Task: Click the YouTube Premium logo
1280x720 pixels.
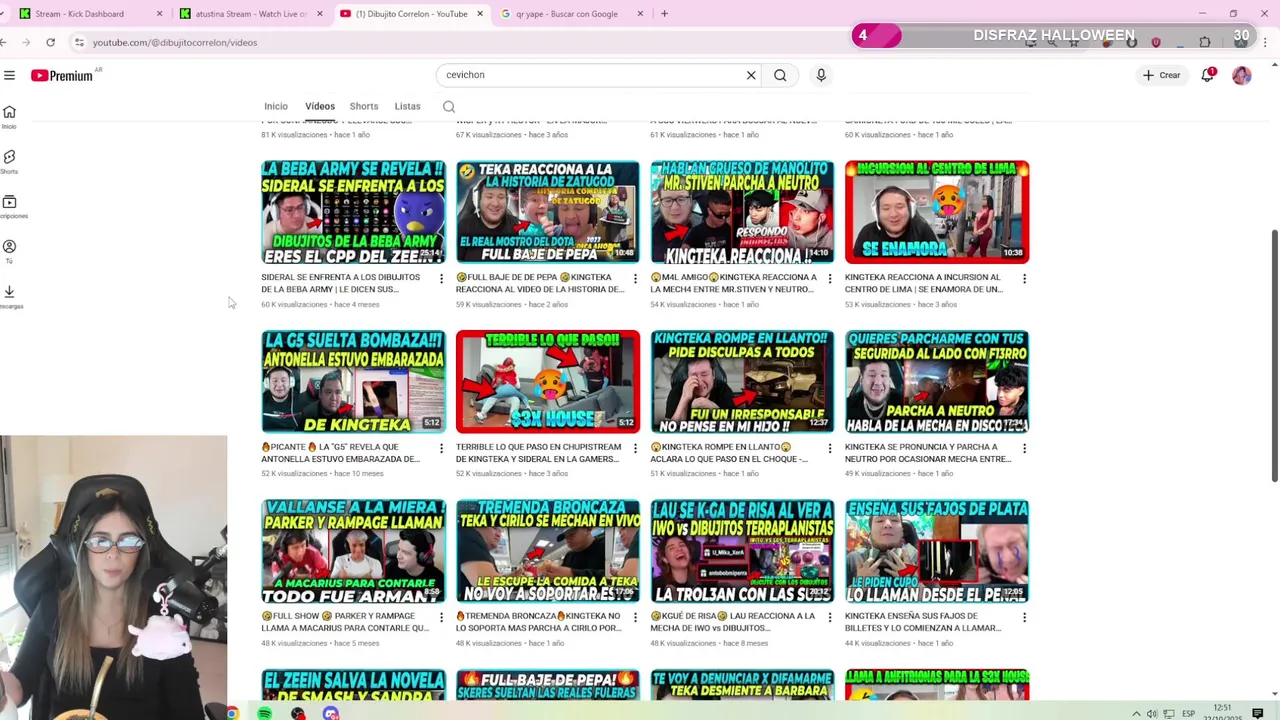Action: [62, 75]
